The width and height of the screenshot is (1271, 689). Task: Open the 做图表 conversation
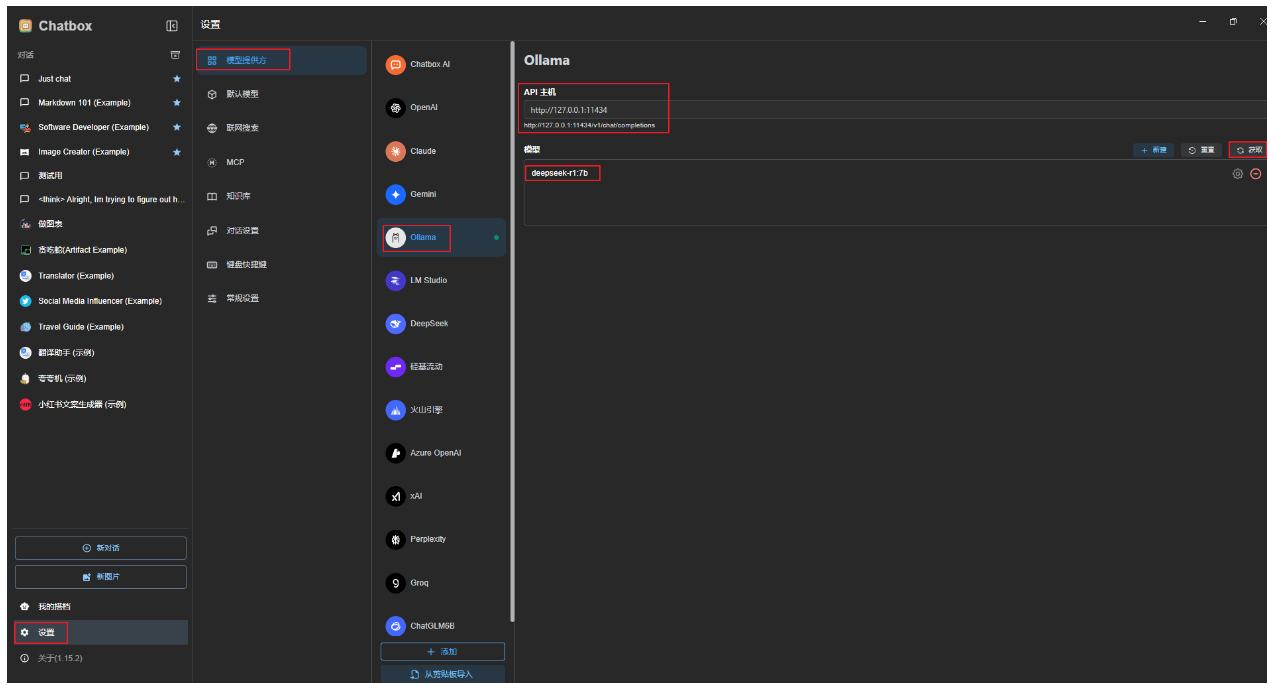(100, 224)
